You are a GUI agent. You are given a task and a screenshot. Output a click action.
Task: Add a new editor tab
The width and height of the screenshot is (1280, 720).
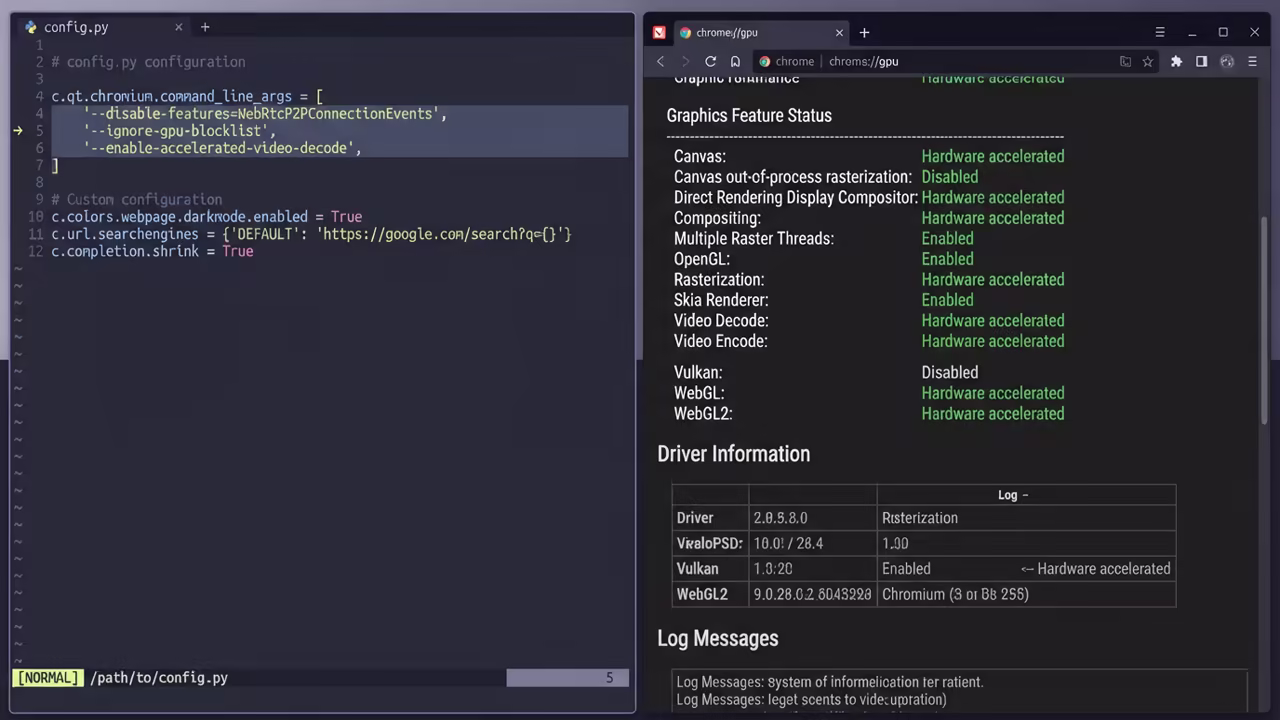[x=205, y=27]
